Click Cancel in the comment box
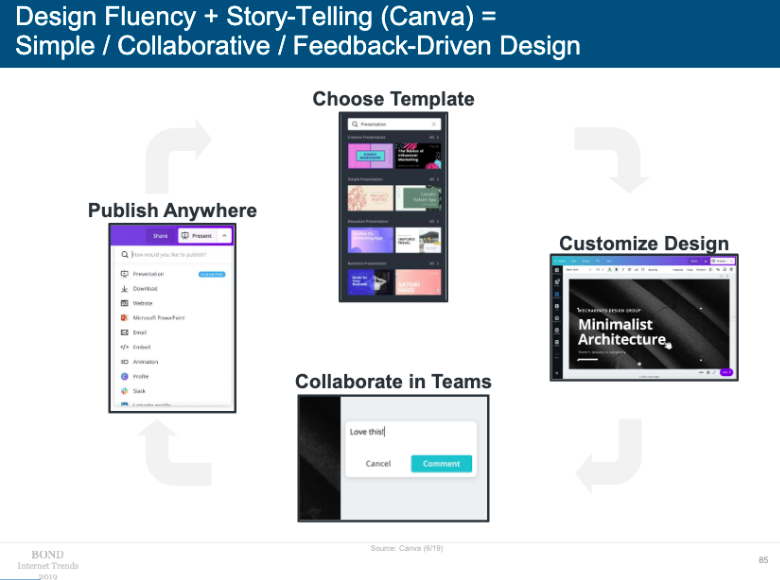Viewport: 780px width, 580px height. click(x=378, y=464)
